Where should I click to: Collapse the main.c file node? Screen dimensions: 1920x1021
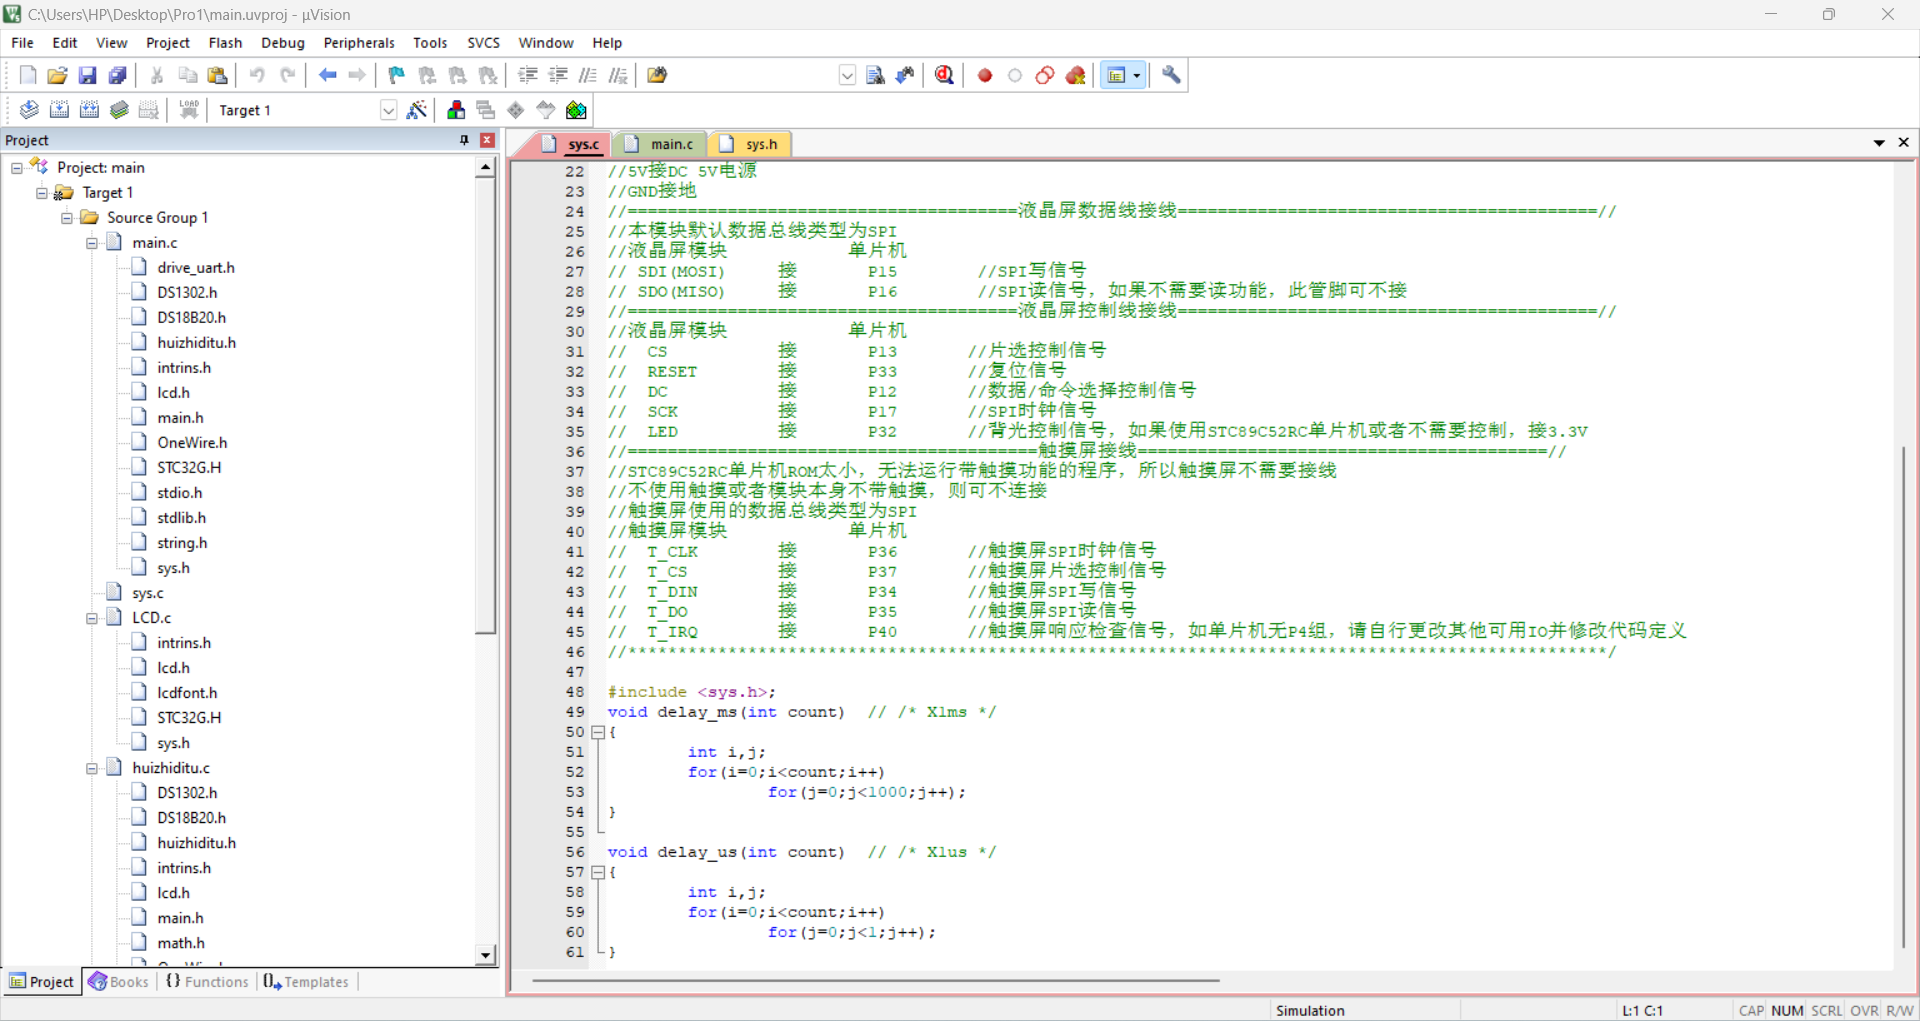(92, 243)
